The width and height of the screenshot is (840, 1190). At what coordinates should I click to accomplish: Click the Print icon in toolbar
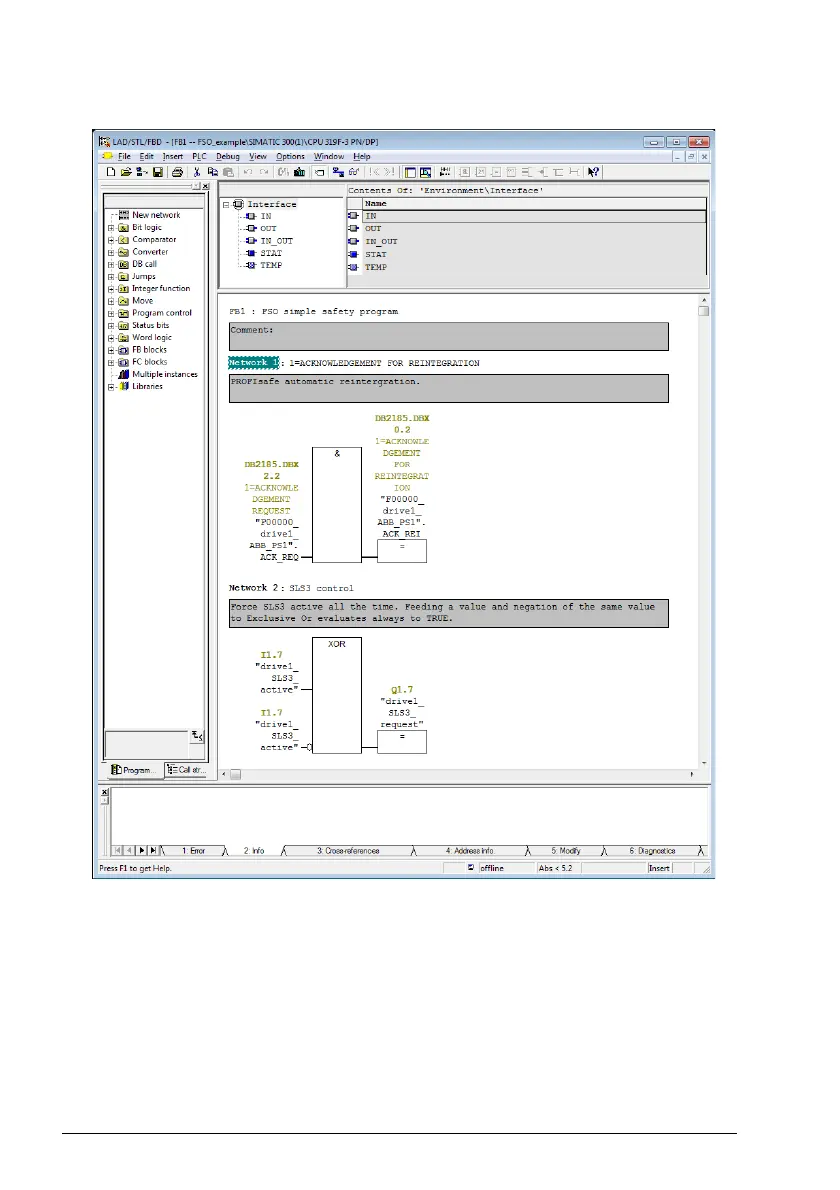coord(177,172)
